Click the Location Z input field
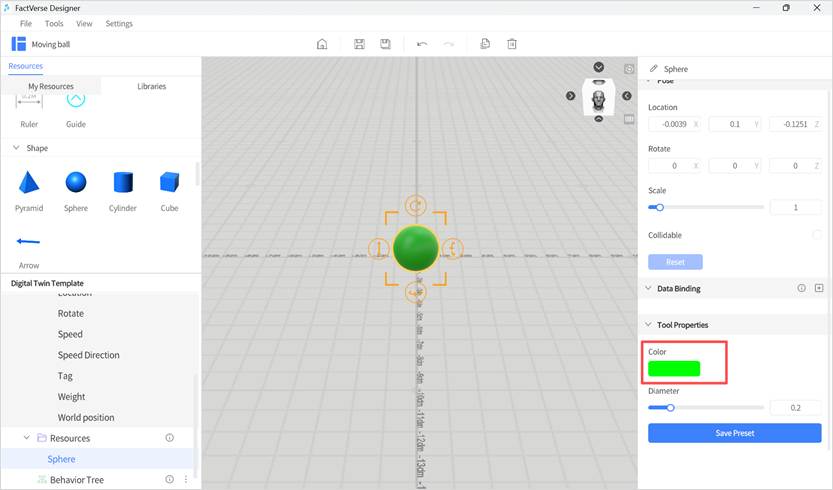Image resolution: width=833 pixels, height=490 pixels. [795, 124]
